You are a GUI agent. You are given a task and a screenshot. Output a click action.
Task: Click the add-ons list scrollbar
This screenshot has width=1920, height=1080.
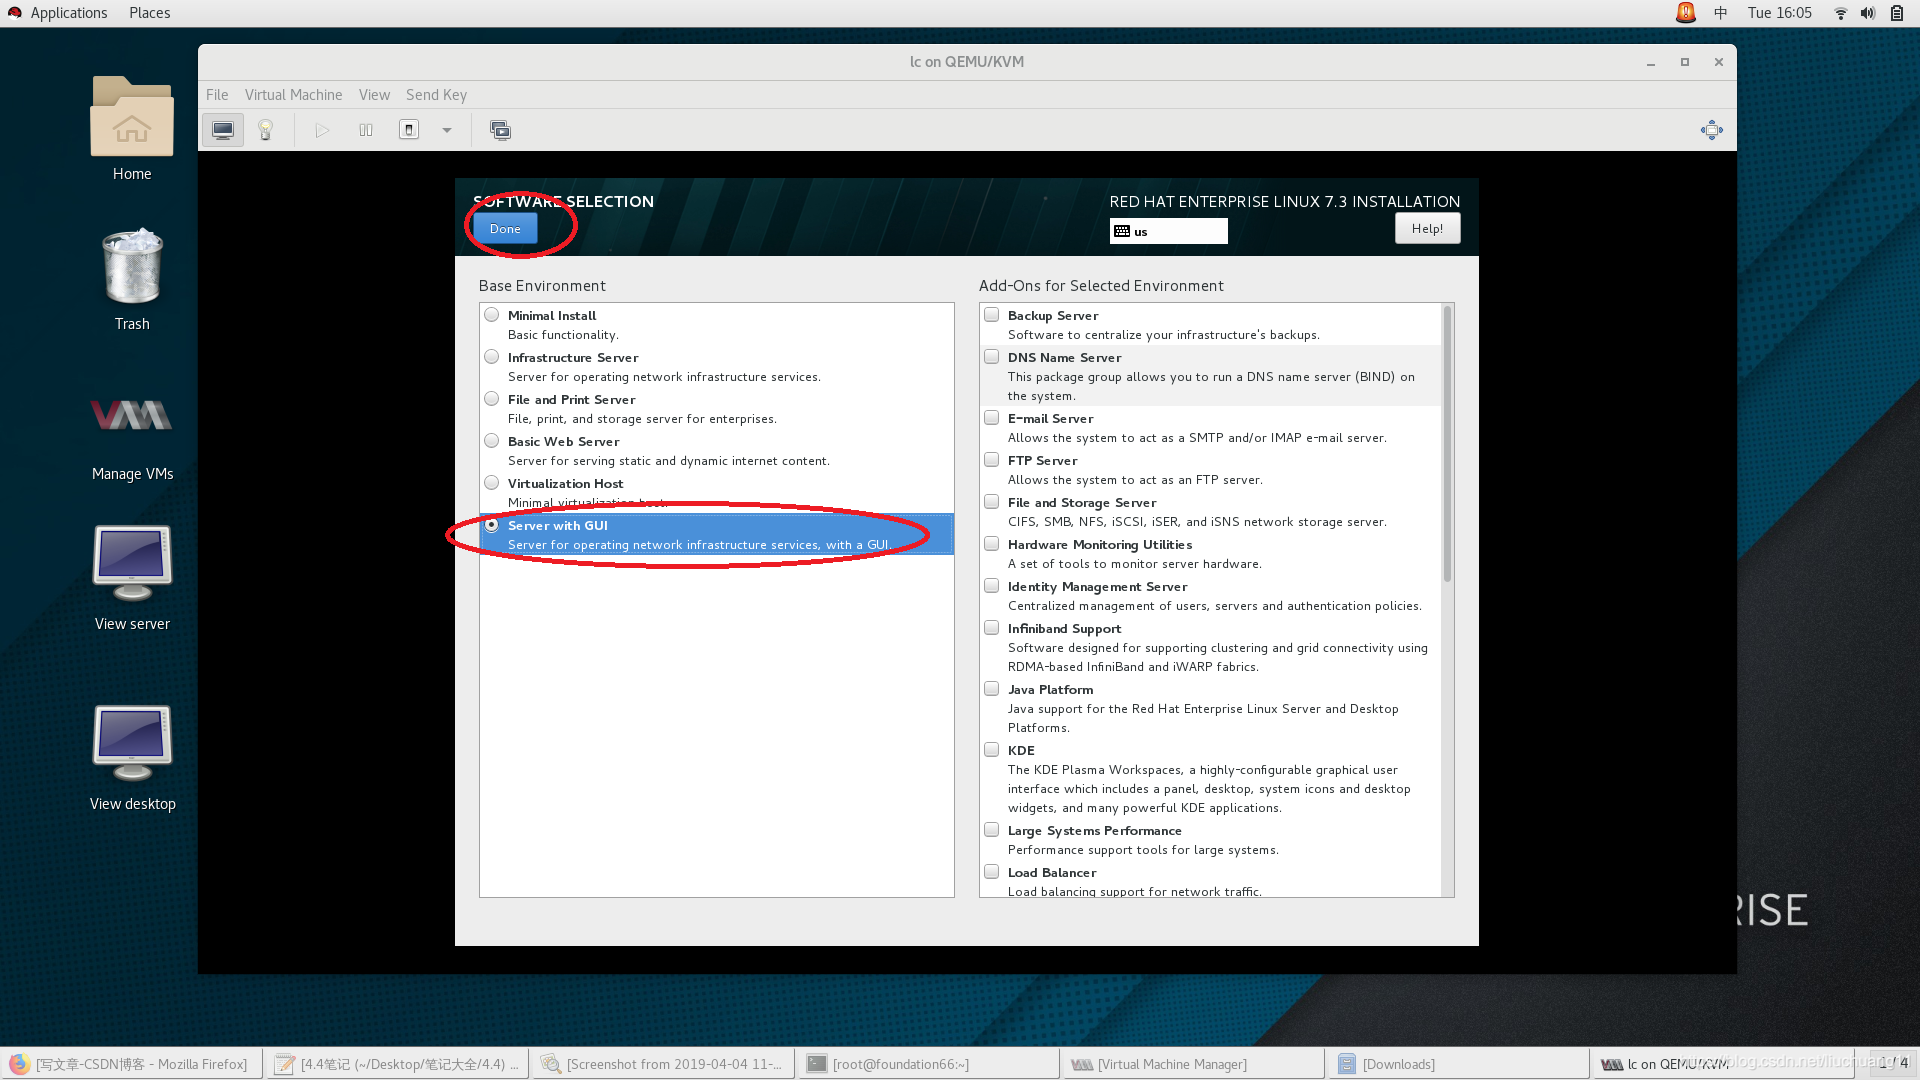[x=1447, y=443]
